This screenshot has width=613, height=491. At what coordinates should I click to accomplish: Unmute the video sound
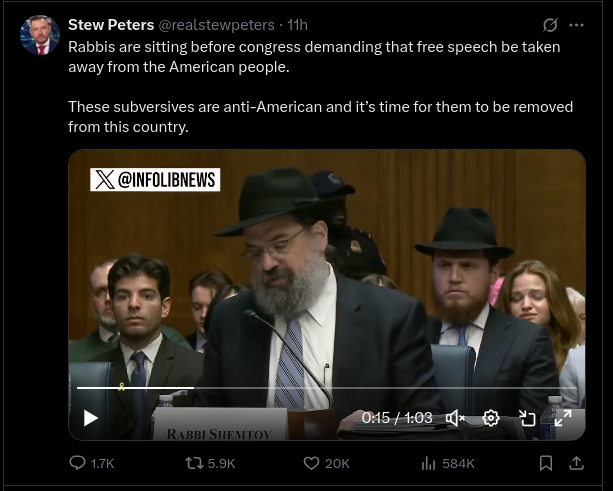pos(455,418)
